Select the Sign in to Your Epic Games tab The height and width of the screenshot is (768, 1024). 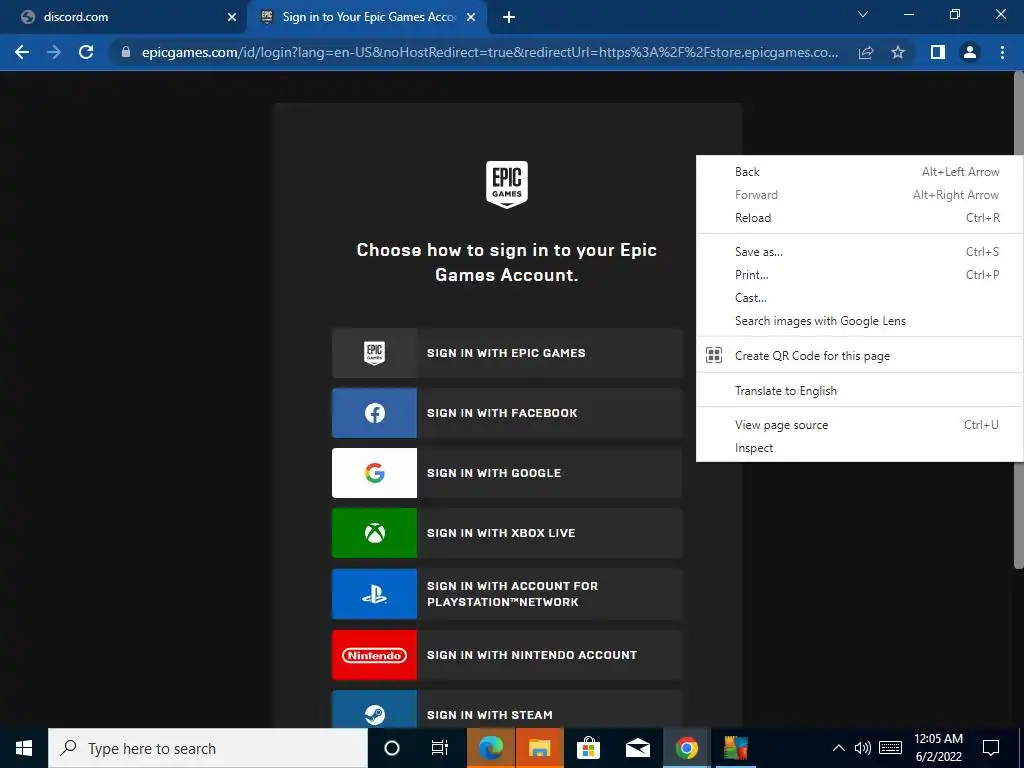pos(368,18)
